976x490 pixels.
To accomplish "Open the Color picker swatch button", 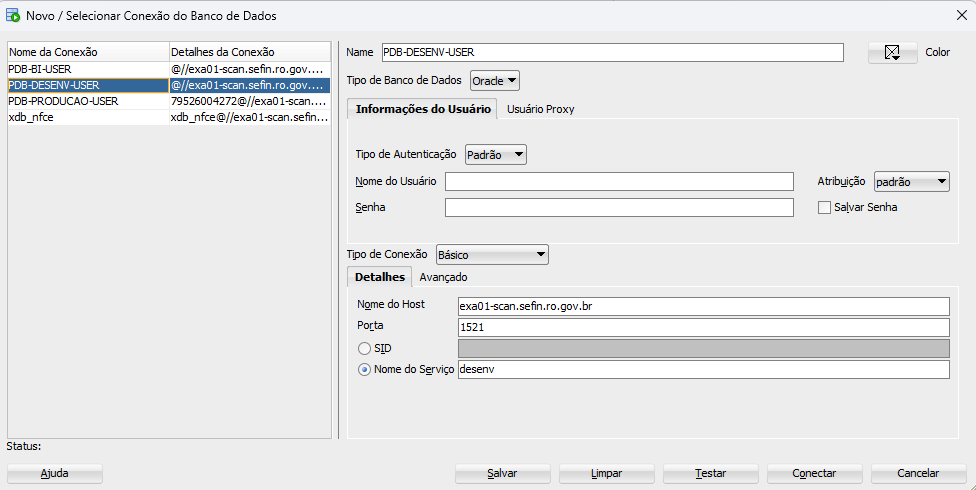I will click(x=892, y=53).
